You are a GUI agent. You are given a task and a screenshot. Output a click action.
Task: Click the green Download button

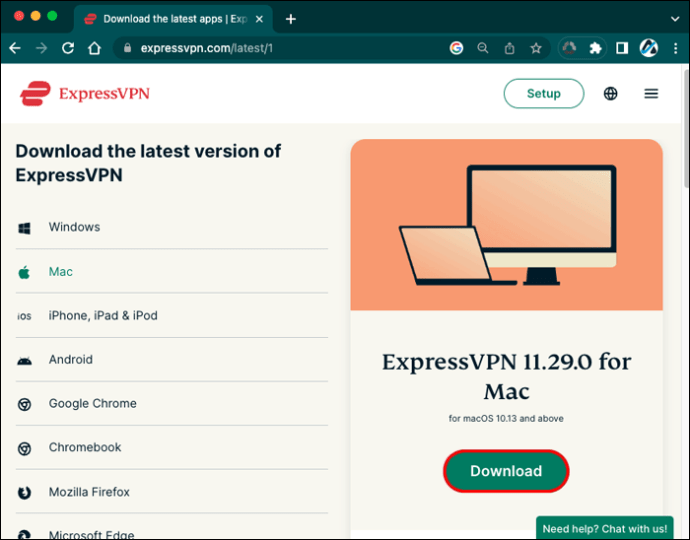[x=506, y=471]
